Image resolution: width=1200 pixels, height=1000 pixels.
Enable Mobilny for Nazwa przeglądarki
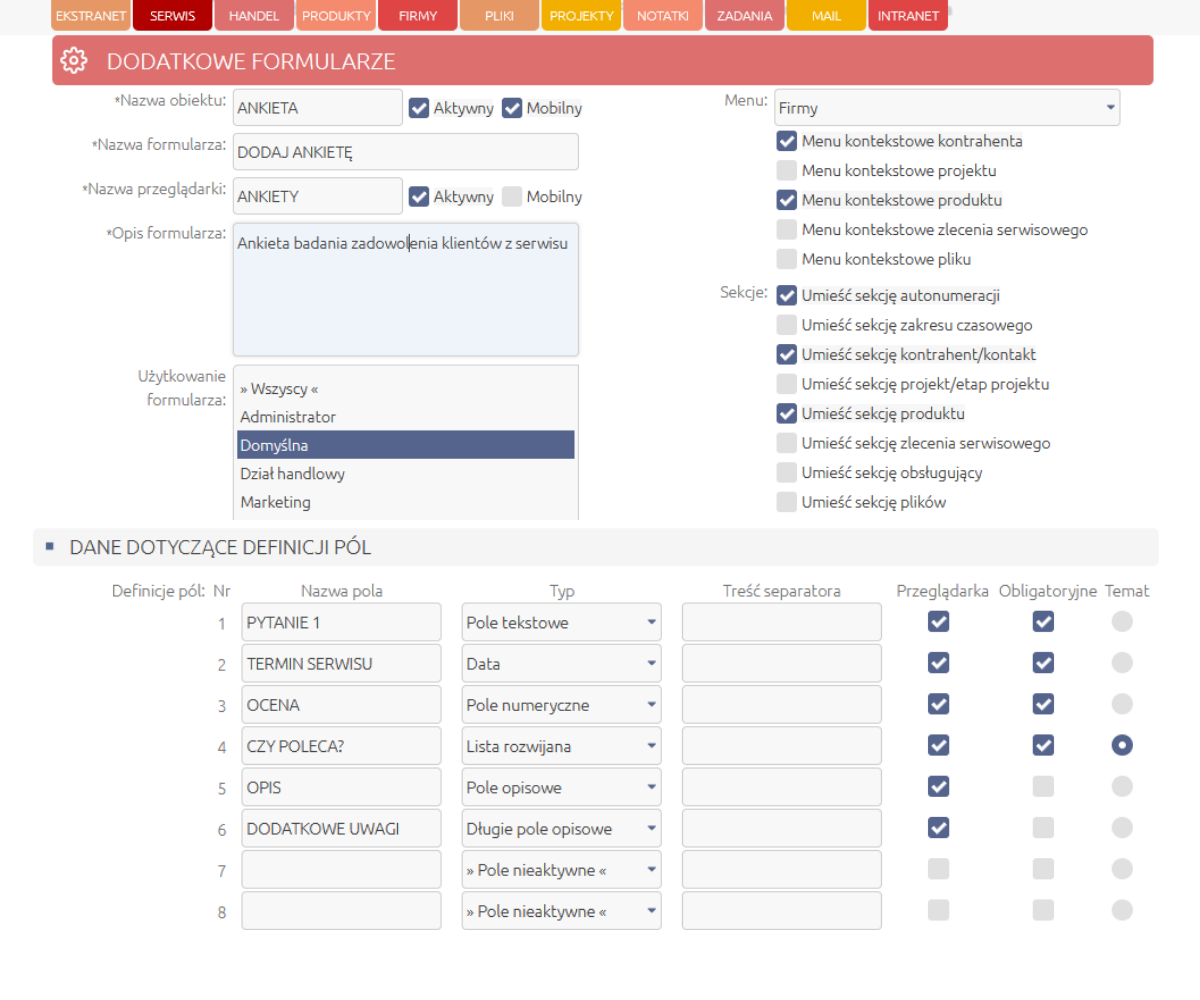pos(512,197)
